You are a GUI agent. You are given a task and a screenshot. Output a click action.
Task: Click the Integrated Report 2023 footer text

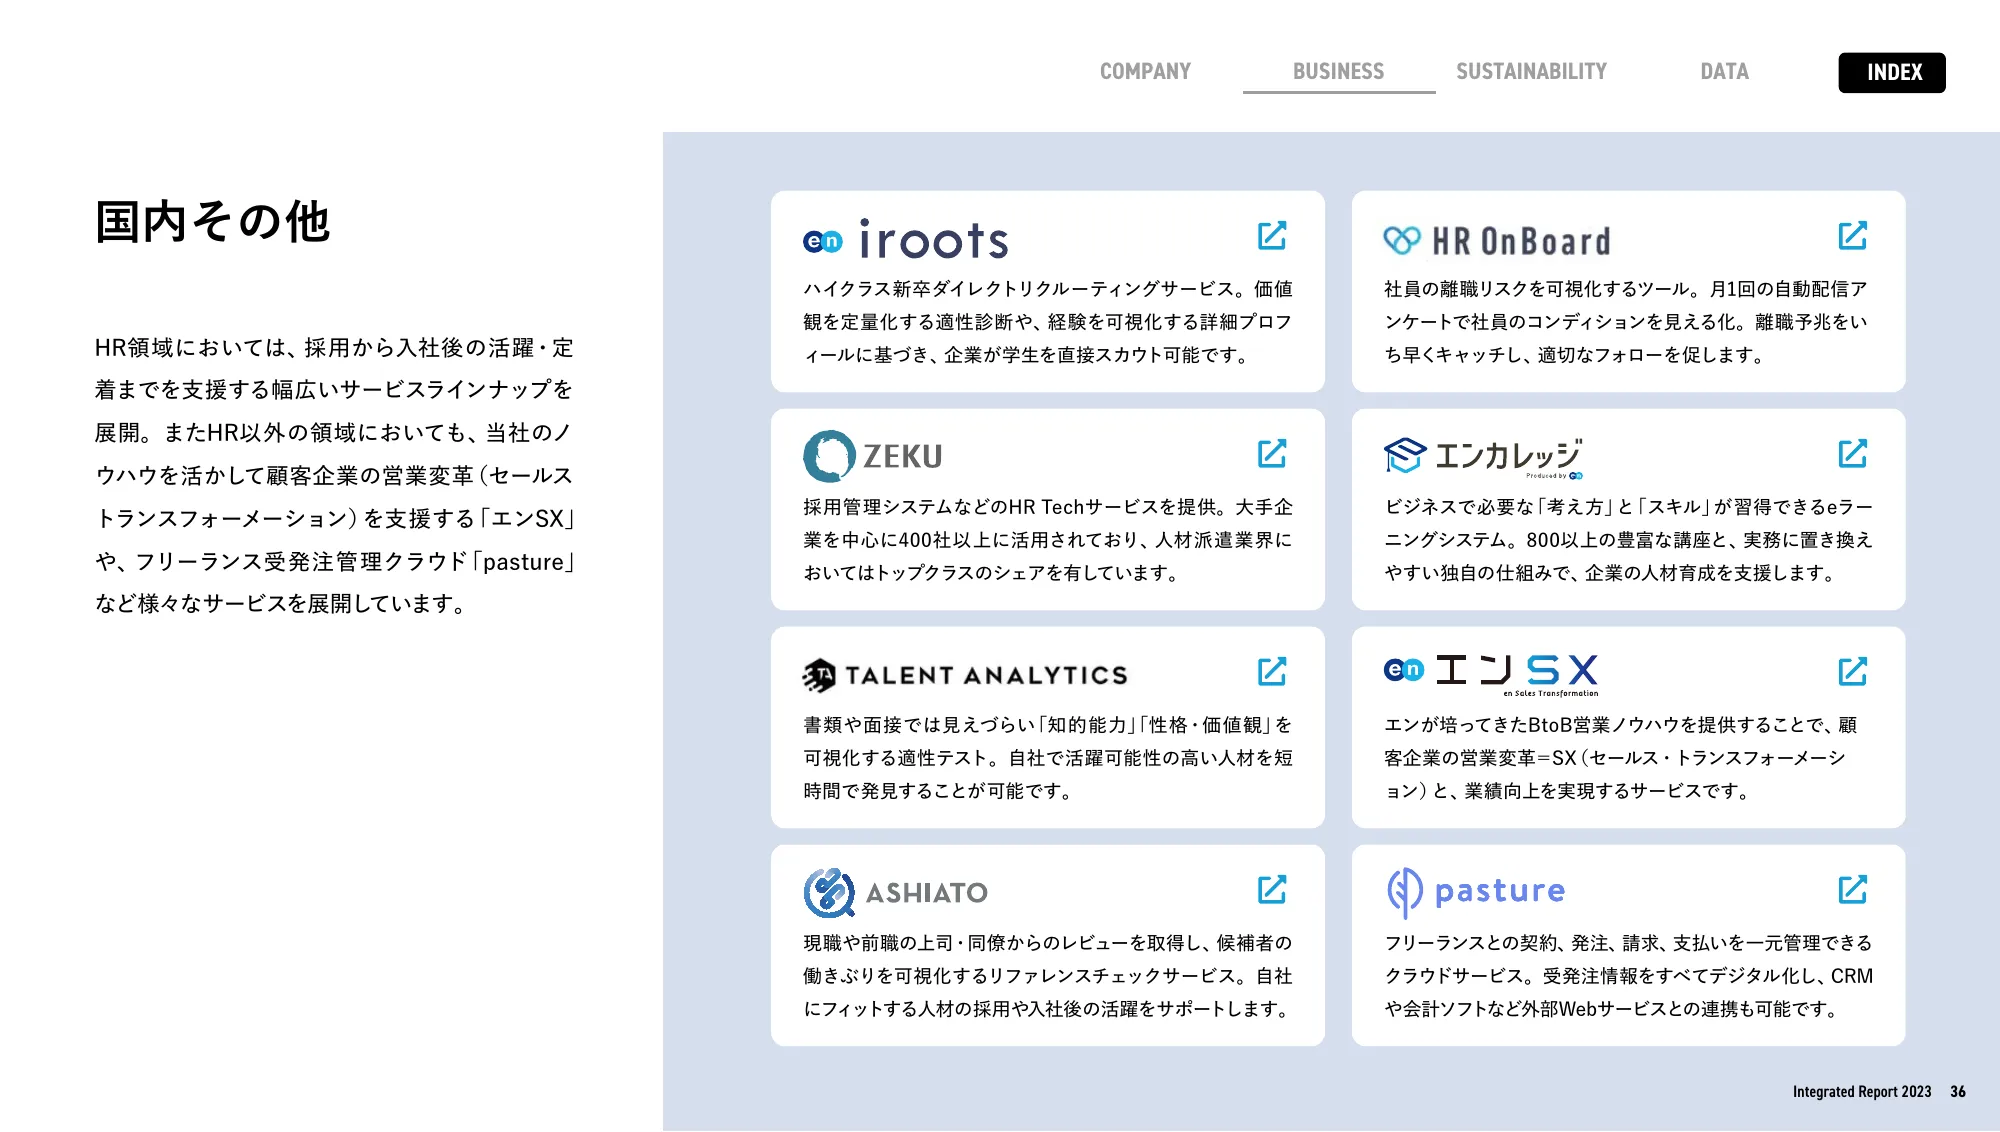pos(1861,1092)
